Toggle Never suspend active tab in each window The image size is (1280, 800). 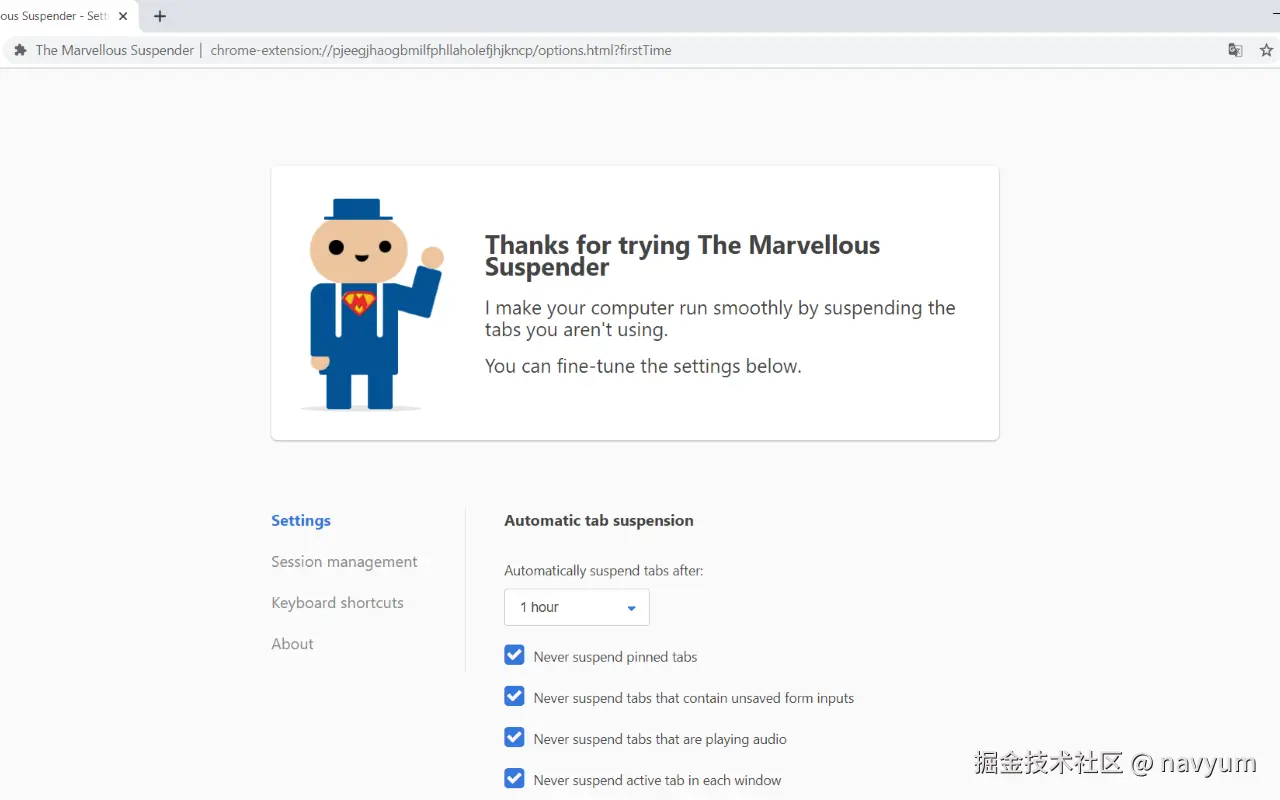tap(514, 778)
